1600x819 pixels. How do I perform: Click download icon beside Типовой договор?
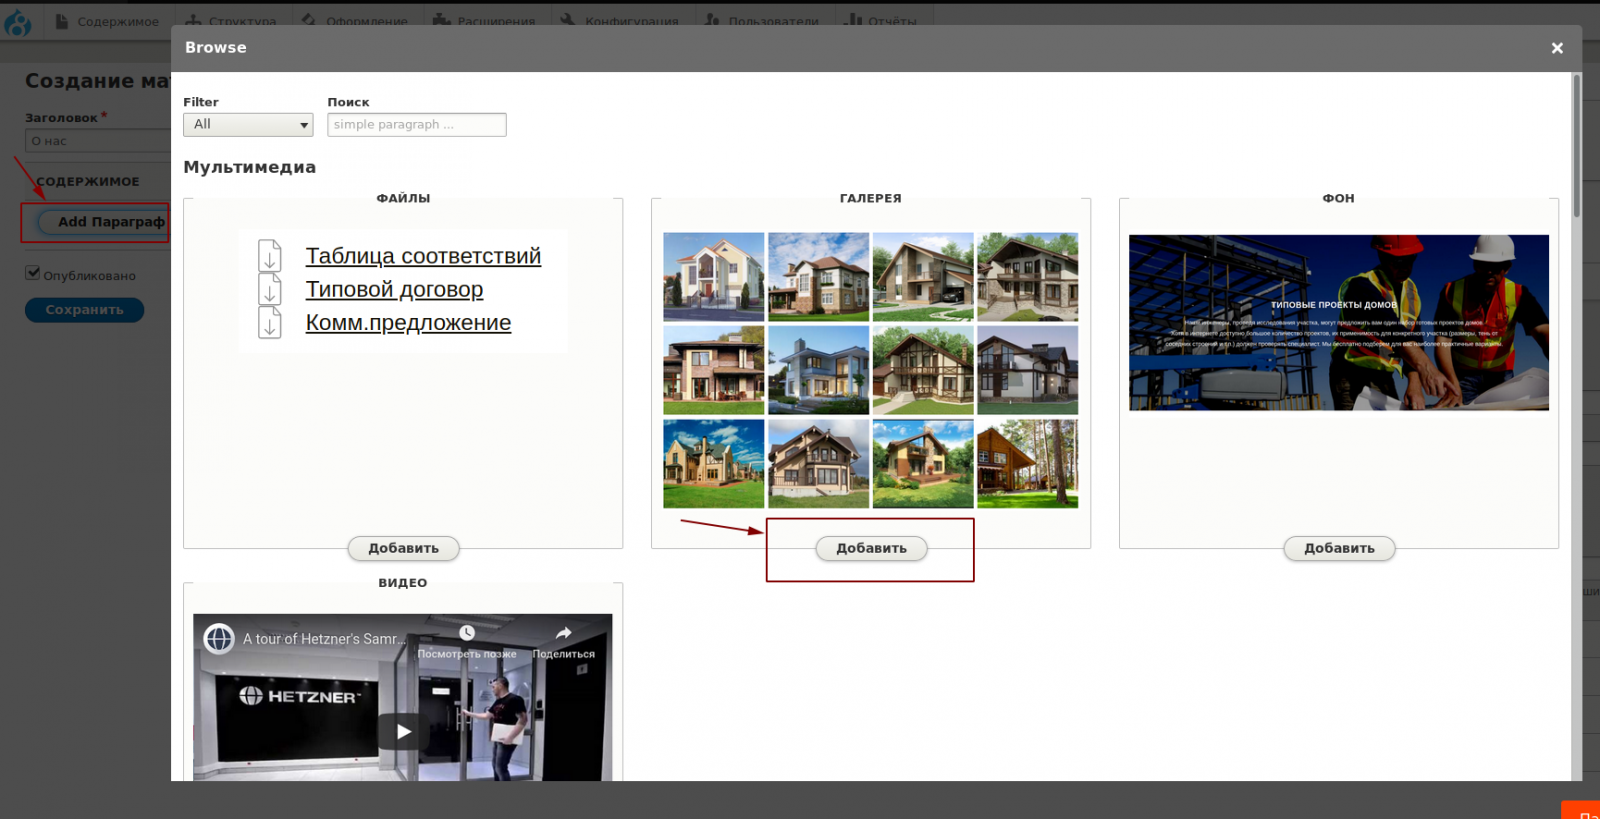click(x=269, y=289)
